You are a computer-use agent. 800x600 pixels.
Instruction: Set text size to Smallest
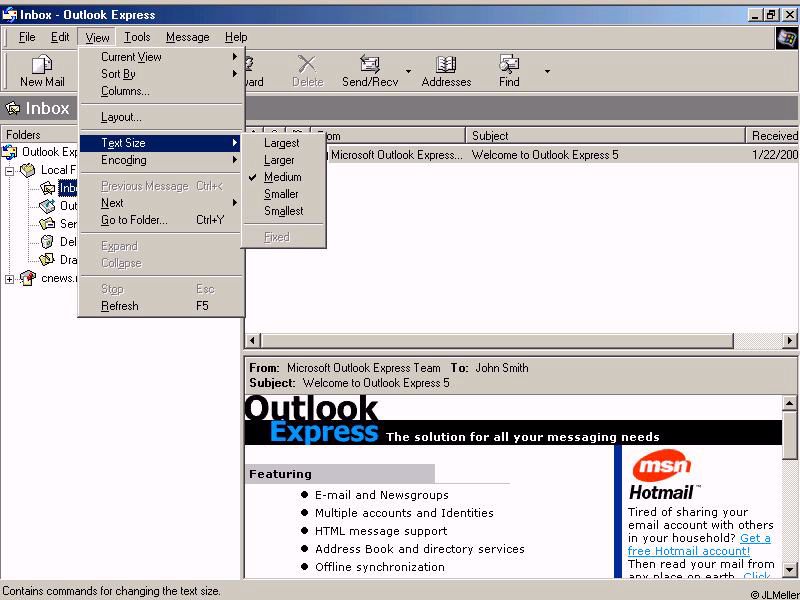pos(283,211)
